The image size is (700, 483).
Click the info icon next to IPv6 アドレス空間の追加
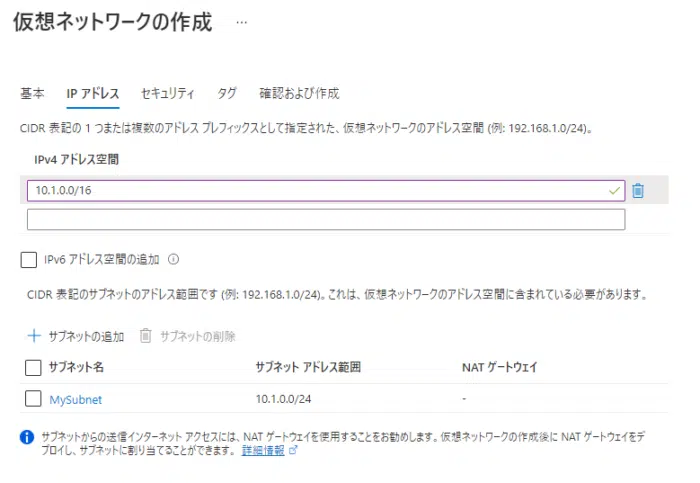point(173,259)
